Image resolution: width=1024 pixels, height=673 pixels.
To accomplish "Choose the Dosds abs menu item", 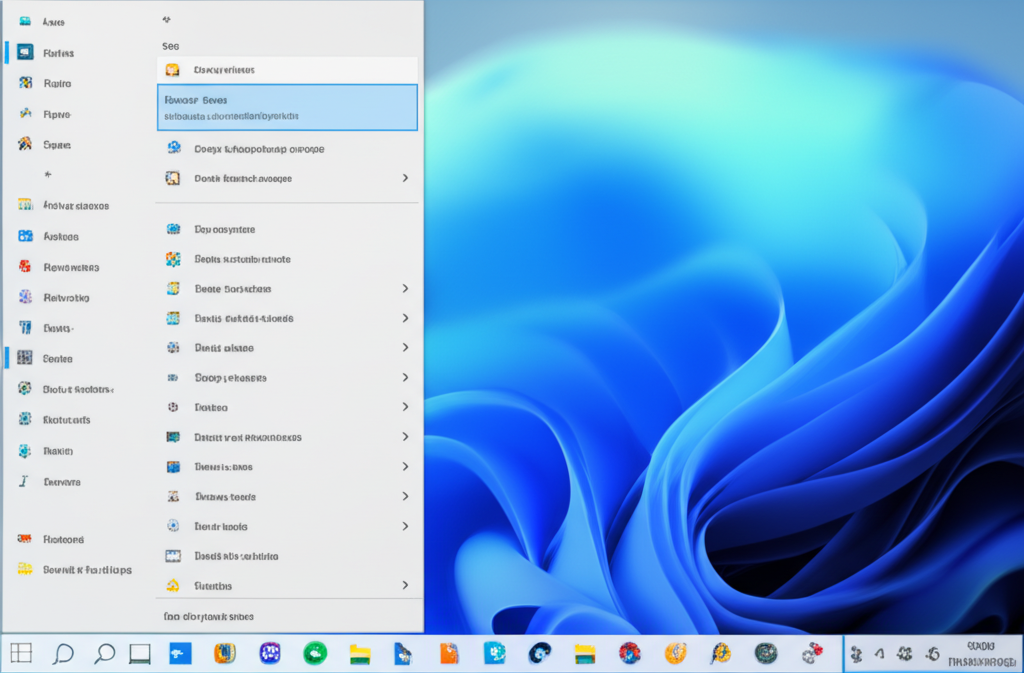I will [236, 556].
